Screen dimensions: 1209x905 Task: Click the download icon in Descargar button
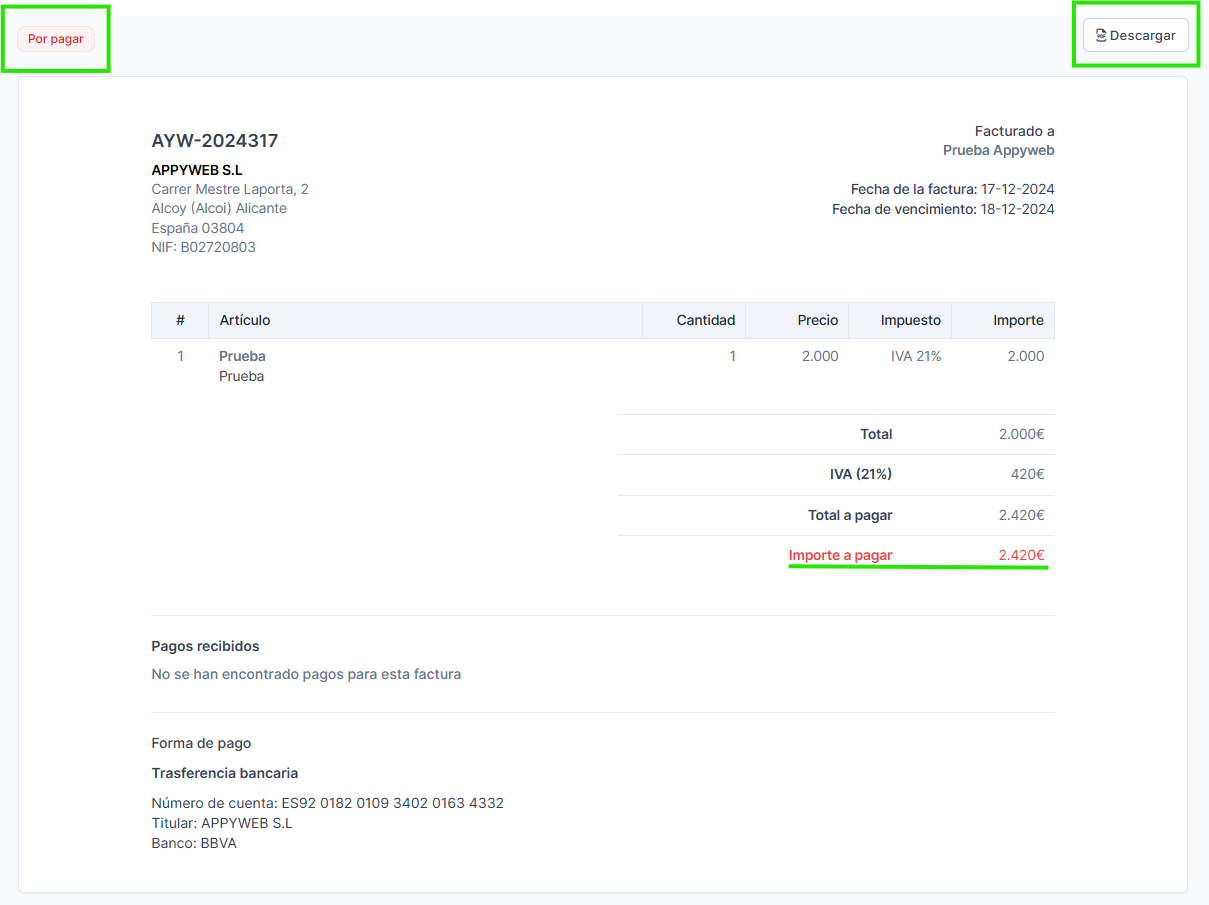pos(1101,36)
